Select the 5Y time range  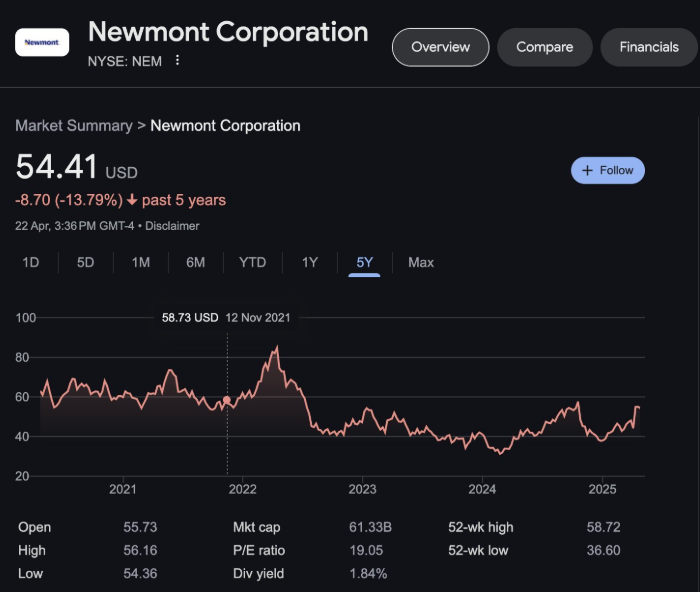(365, 262)
